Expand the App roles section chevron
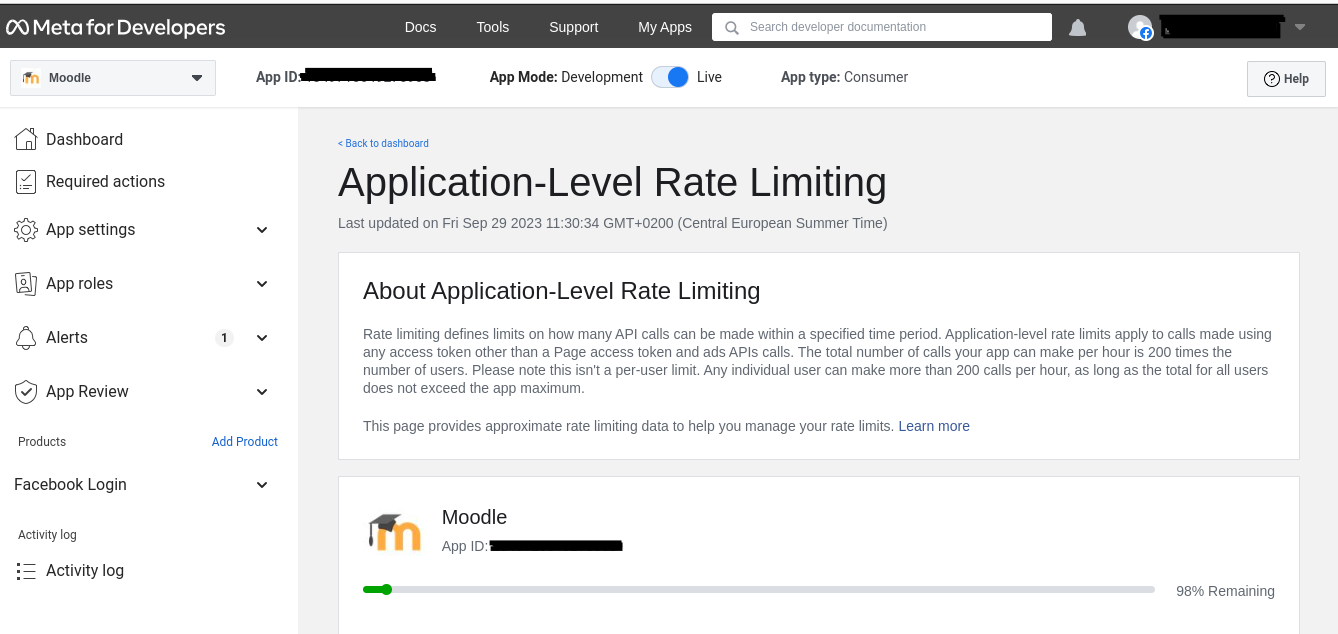Screen dimensions: 1338x634 tap(262, 284)
